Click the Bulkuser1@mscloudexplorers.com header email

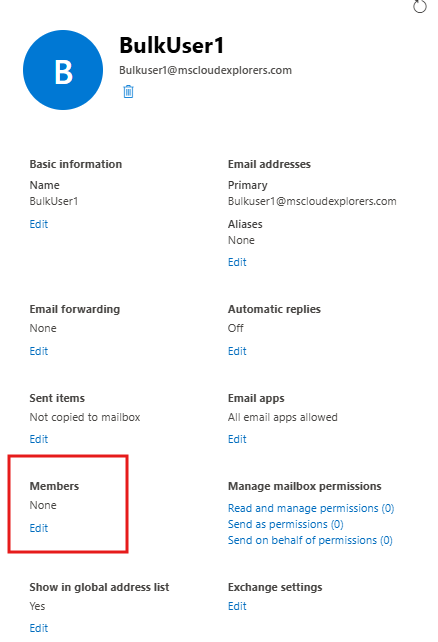pos(205,70)
